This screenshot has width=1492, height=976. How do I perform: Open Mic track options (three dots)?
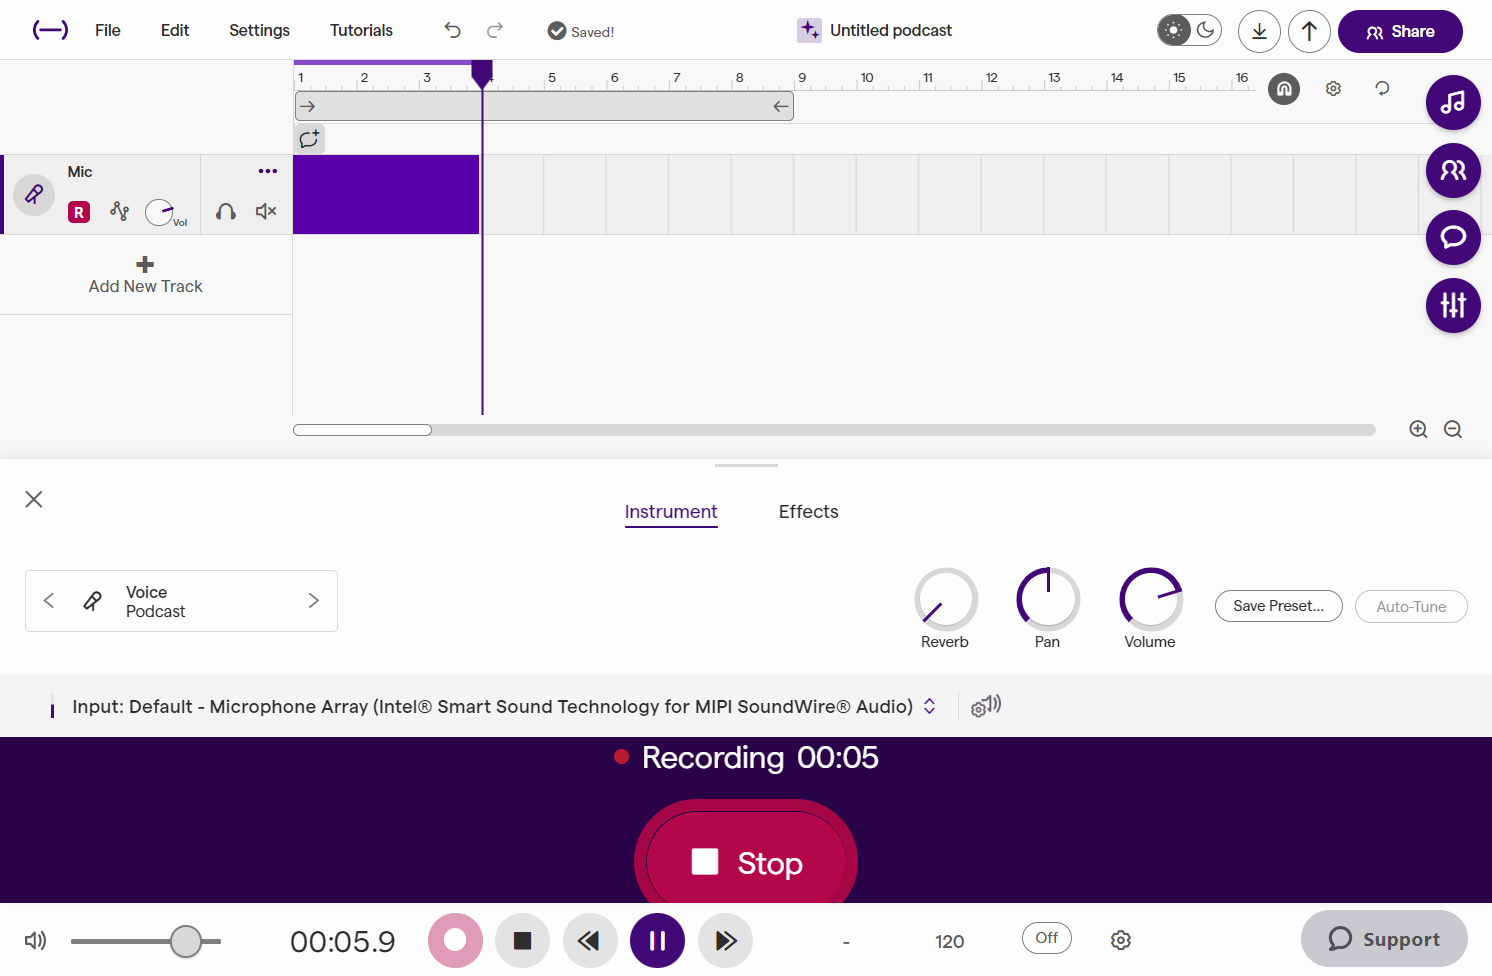[268, 171]
